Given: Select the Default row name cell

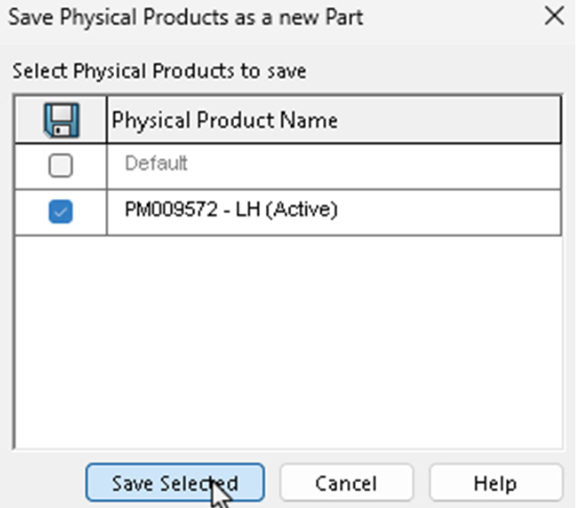Looking at the screenshot, I should click(x=334, y=166).
